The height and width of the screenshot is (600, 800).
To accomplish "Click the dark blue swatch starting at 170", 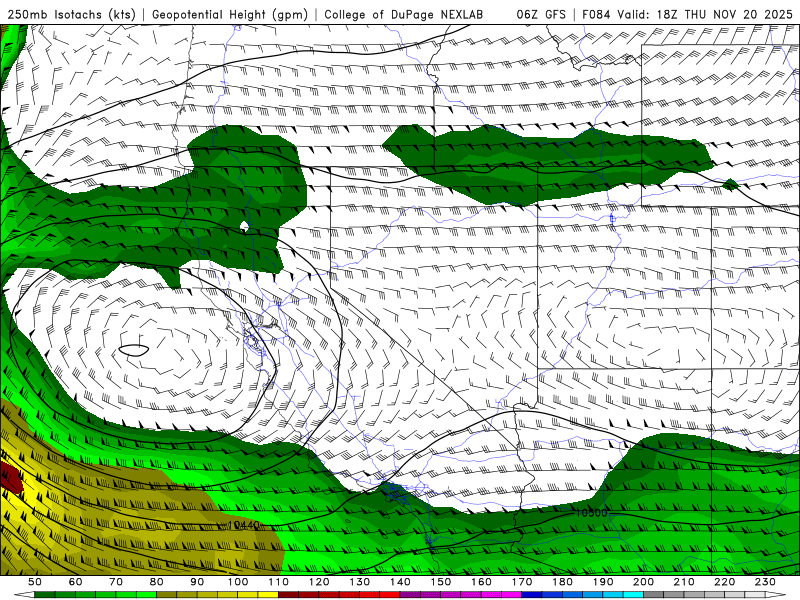I will 532,595.
